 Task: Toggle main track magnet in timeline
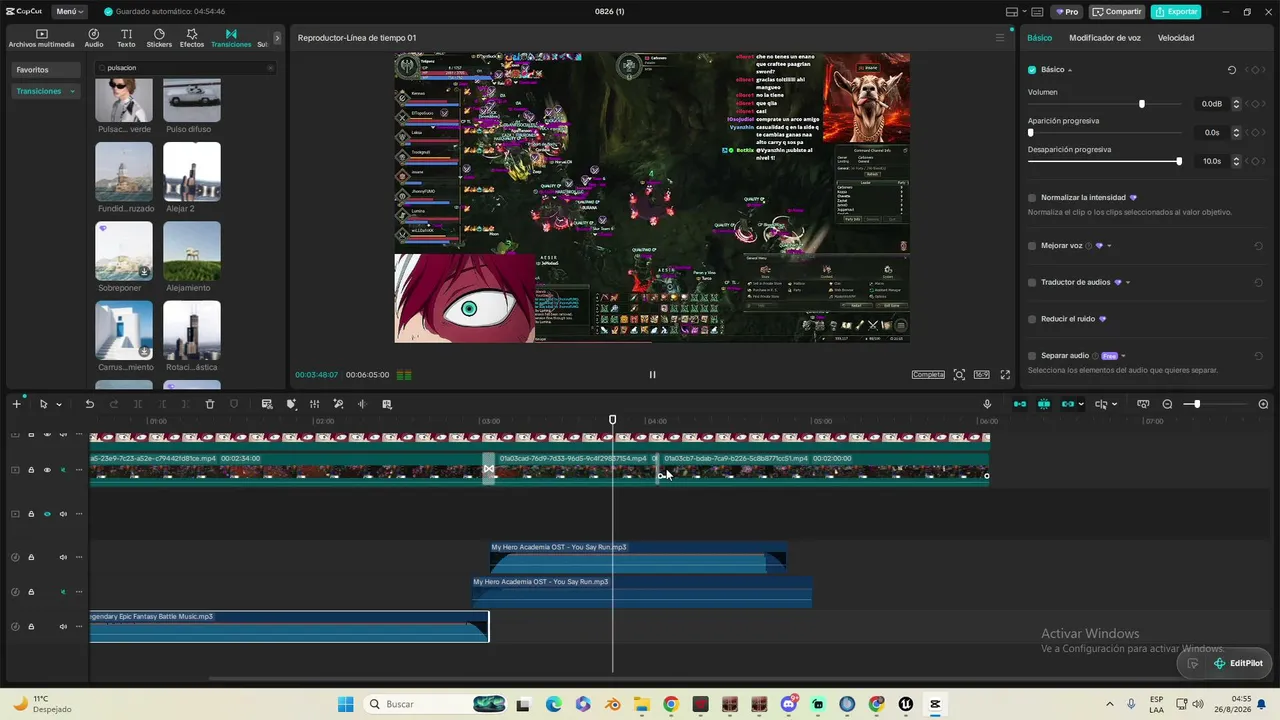click(1019, 404)
